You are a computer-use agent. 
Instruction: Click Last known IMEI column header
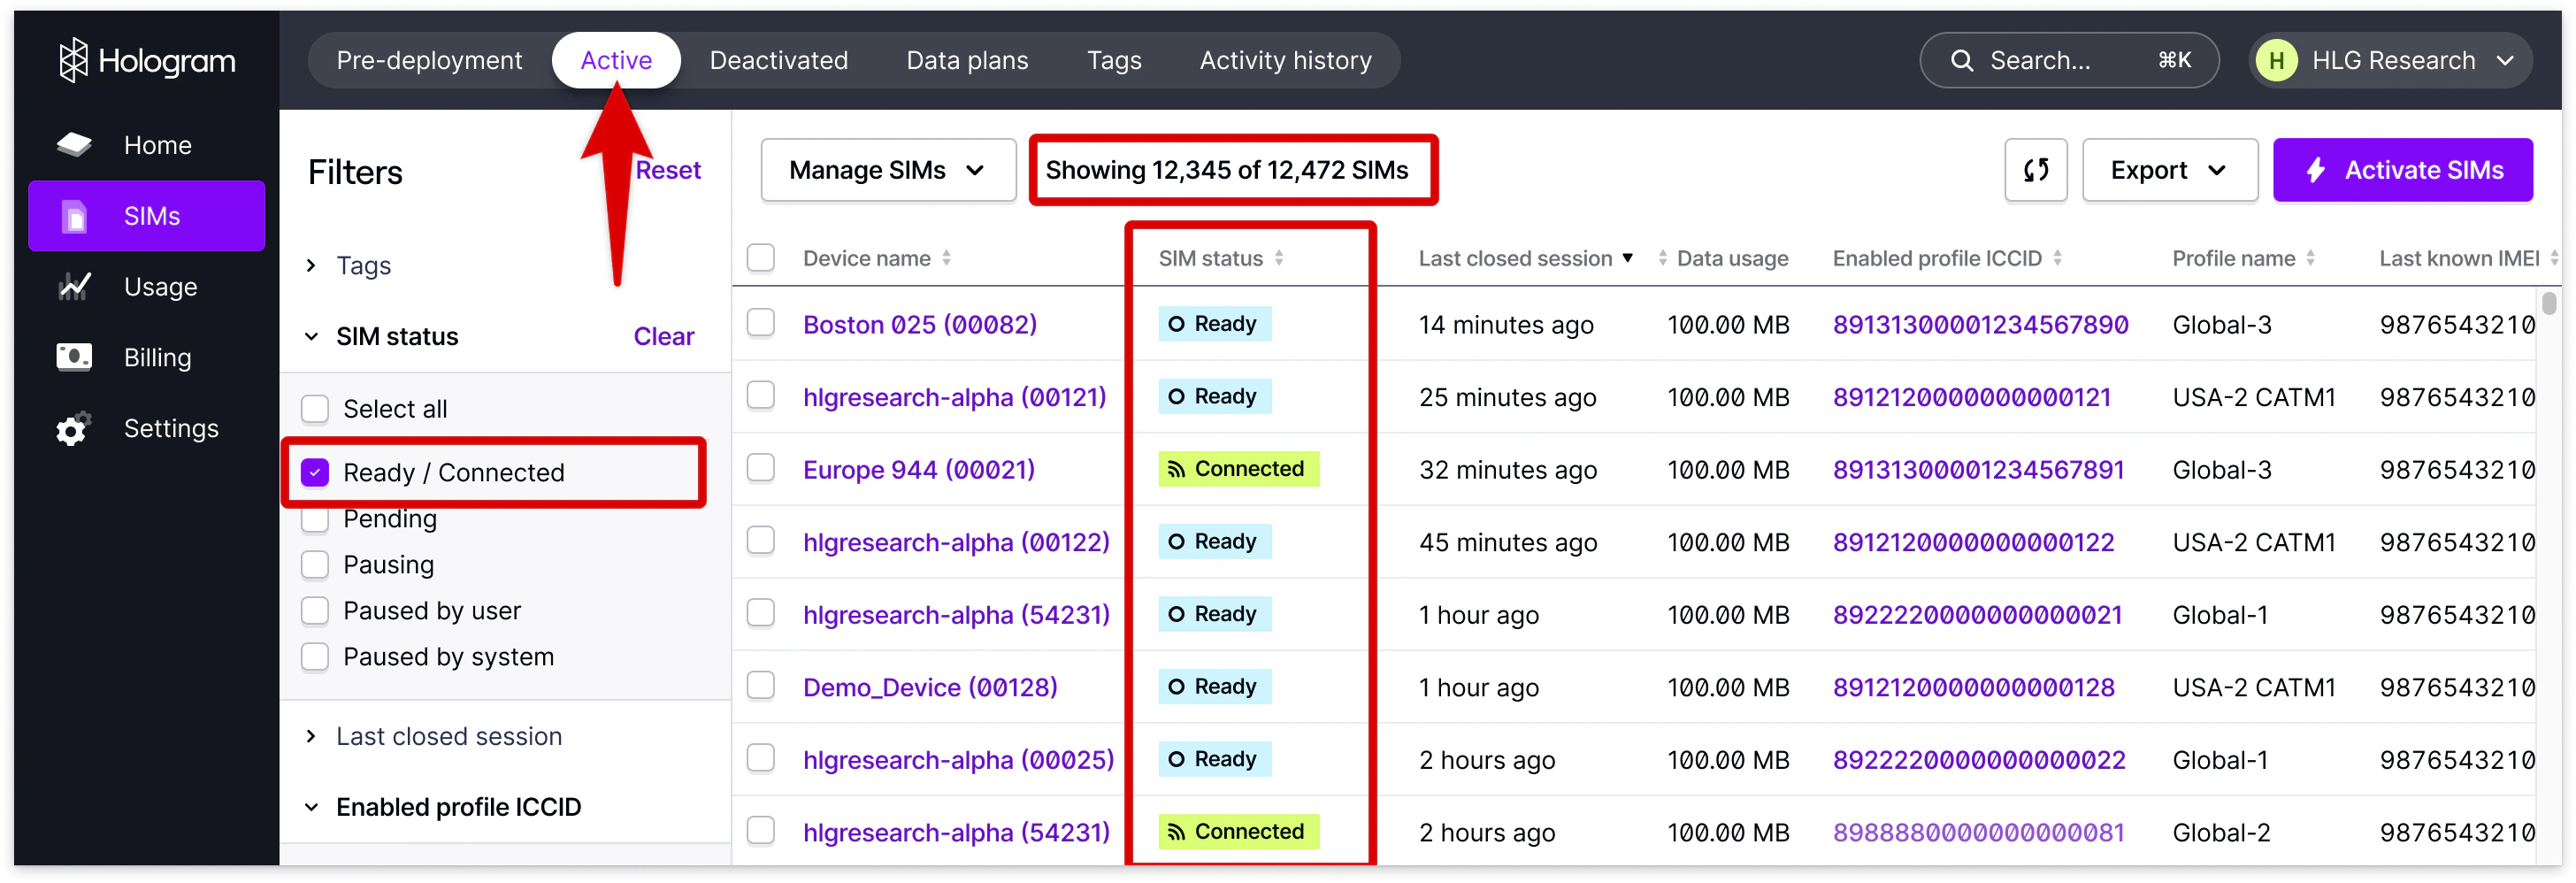[x=2458, y=258]
